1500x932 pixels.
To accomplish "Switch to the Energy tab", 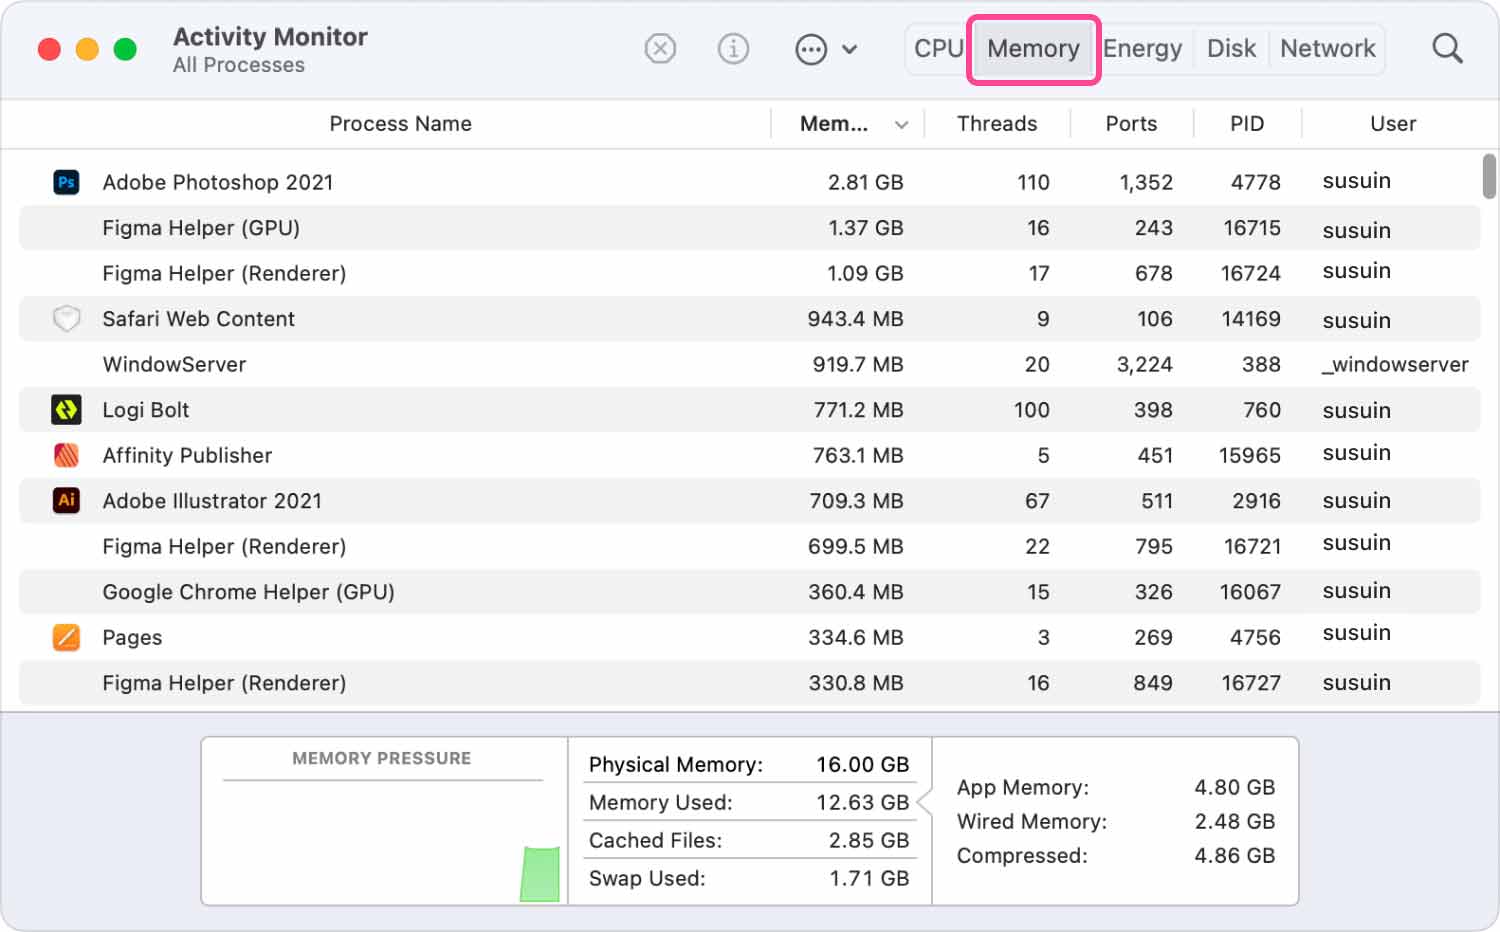I will click(x=1142, y=48).
